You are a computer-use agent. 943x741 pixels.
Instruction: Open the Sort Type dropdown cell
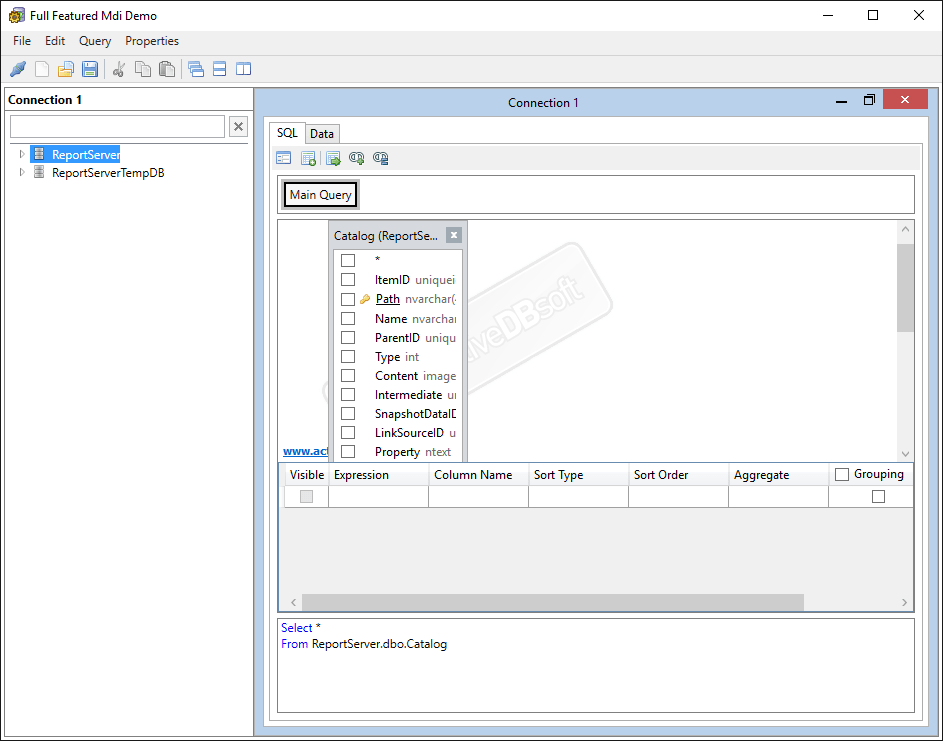[x=578, y=495]
